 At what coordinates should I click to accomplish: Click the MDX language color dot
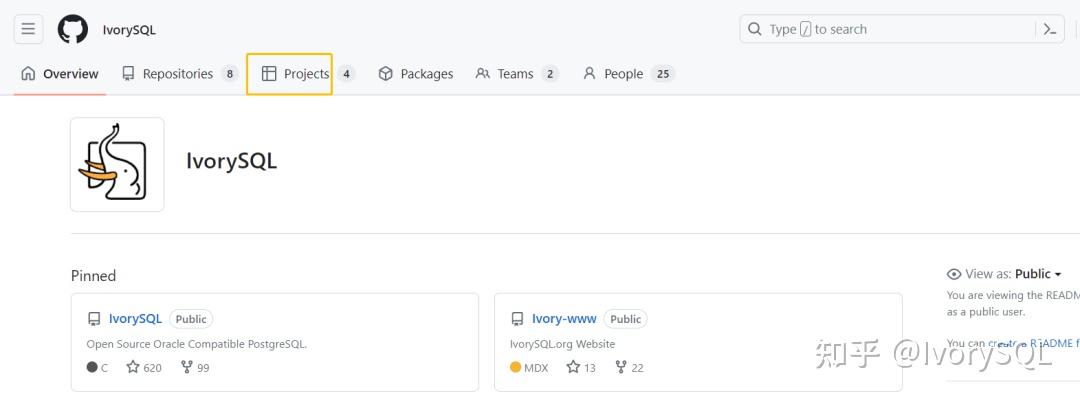[x=516, y=367]
